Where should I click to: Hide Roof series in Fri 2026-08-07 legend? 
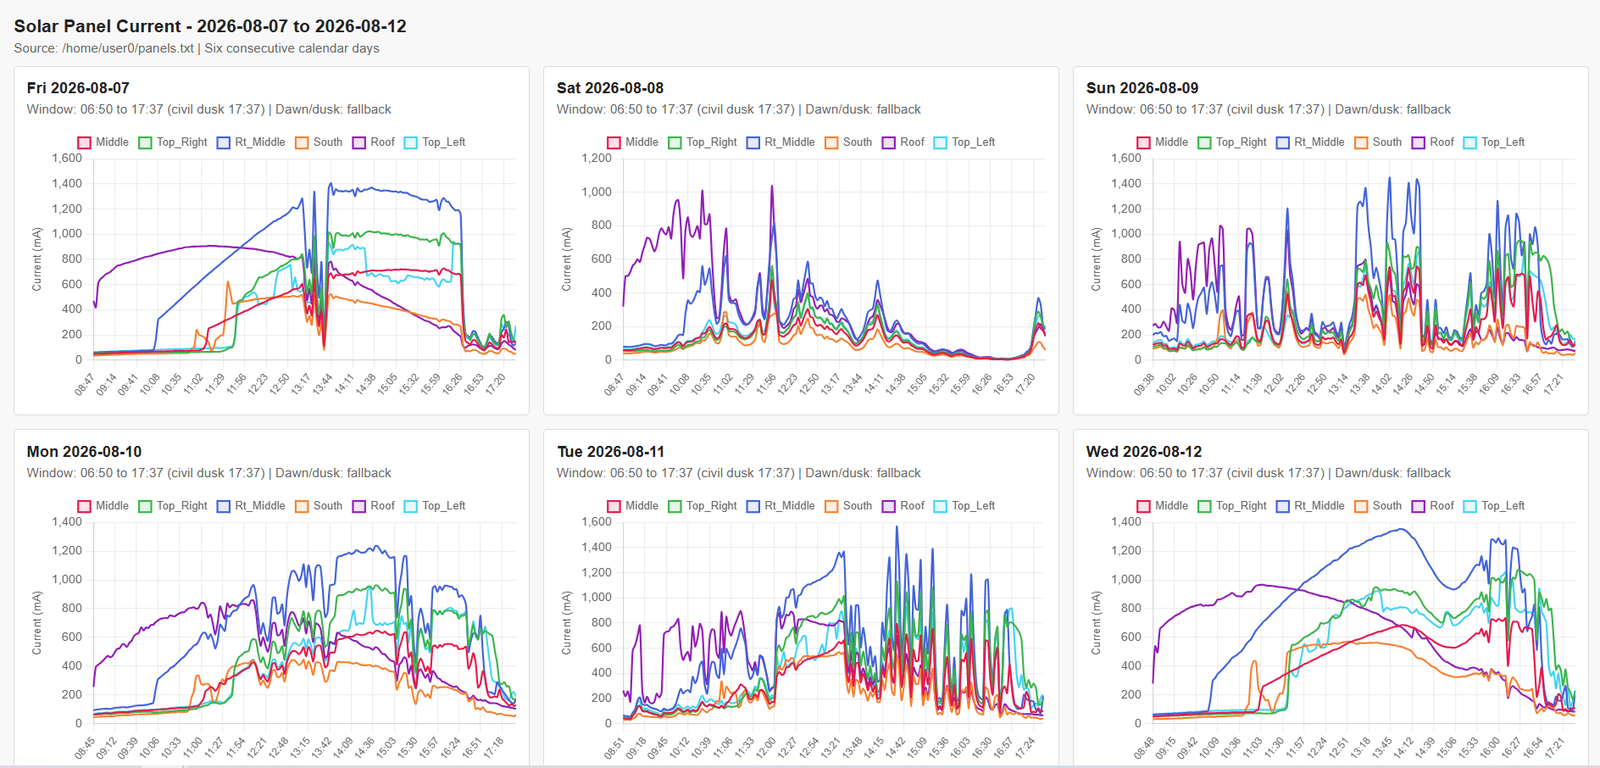pos(374,142)
